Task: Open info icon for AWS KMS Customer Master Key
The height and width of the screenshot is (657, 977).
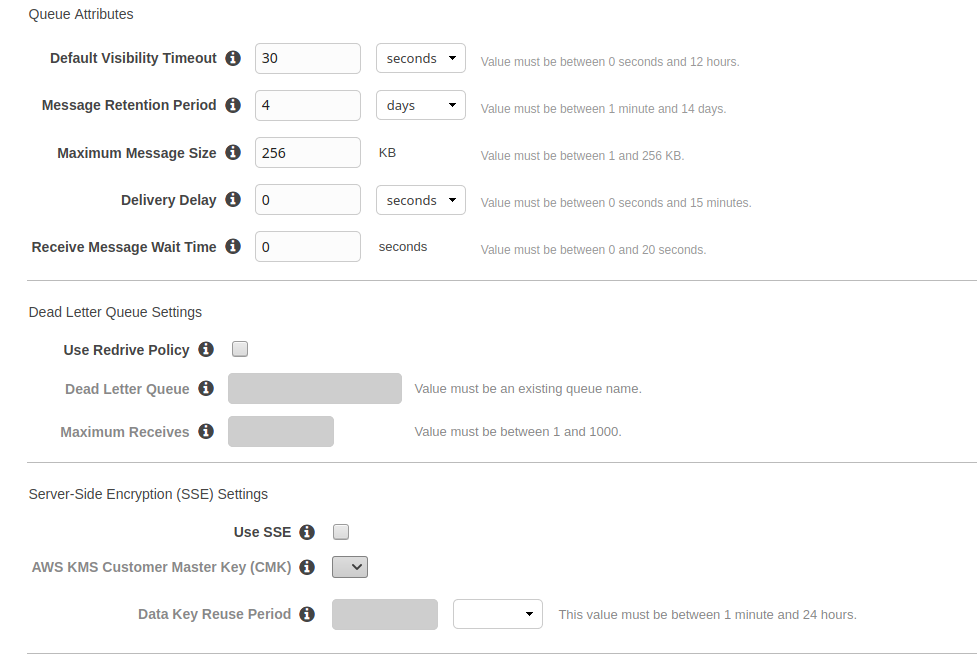Action: pyautogui.click(x=307, y=567)
